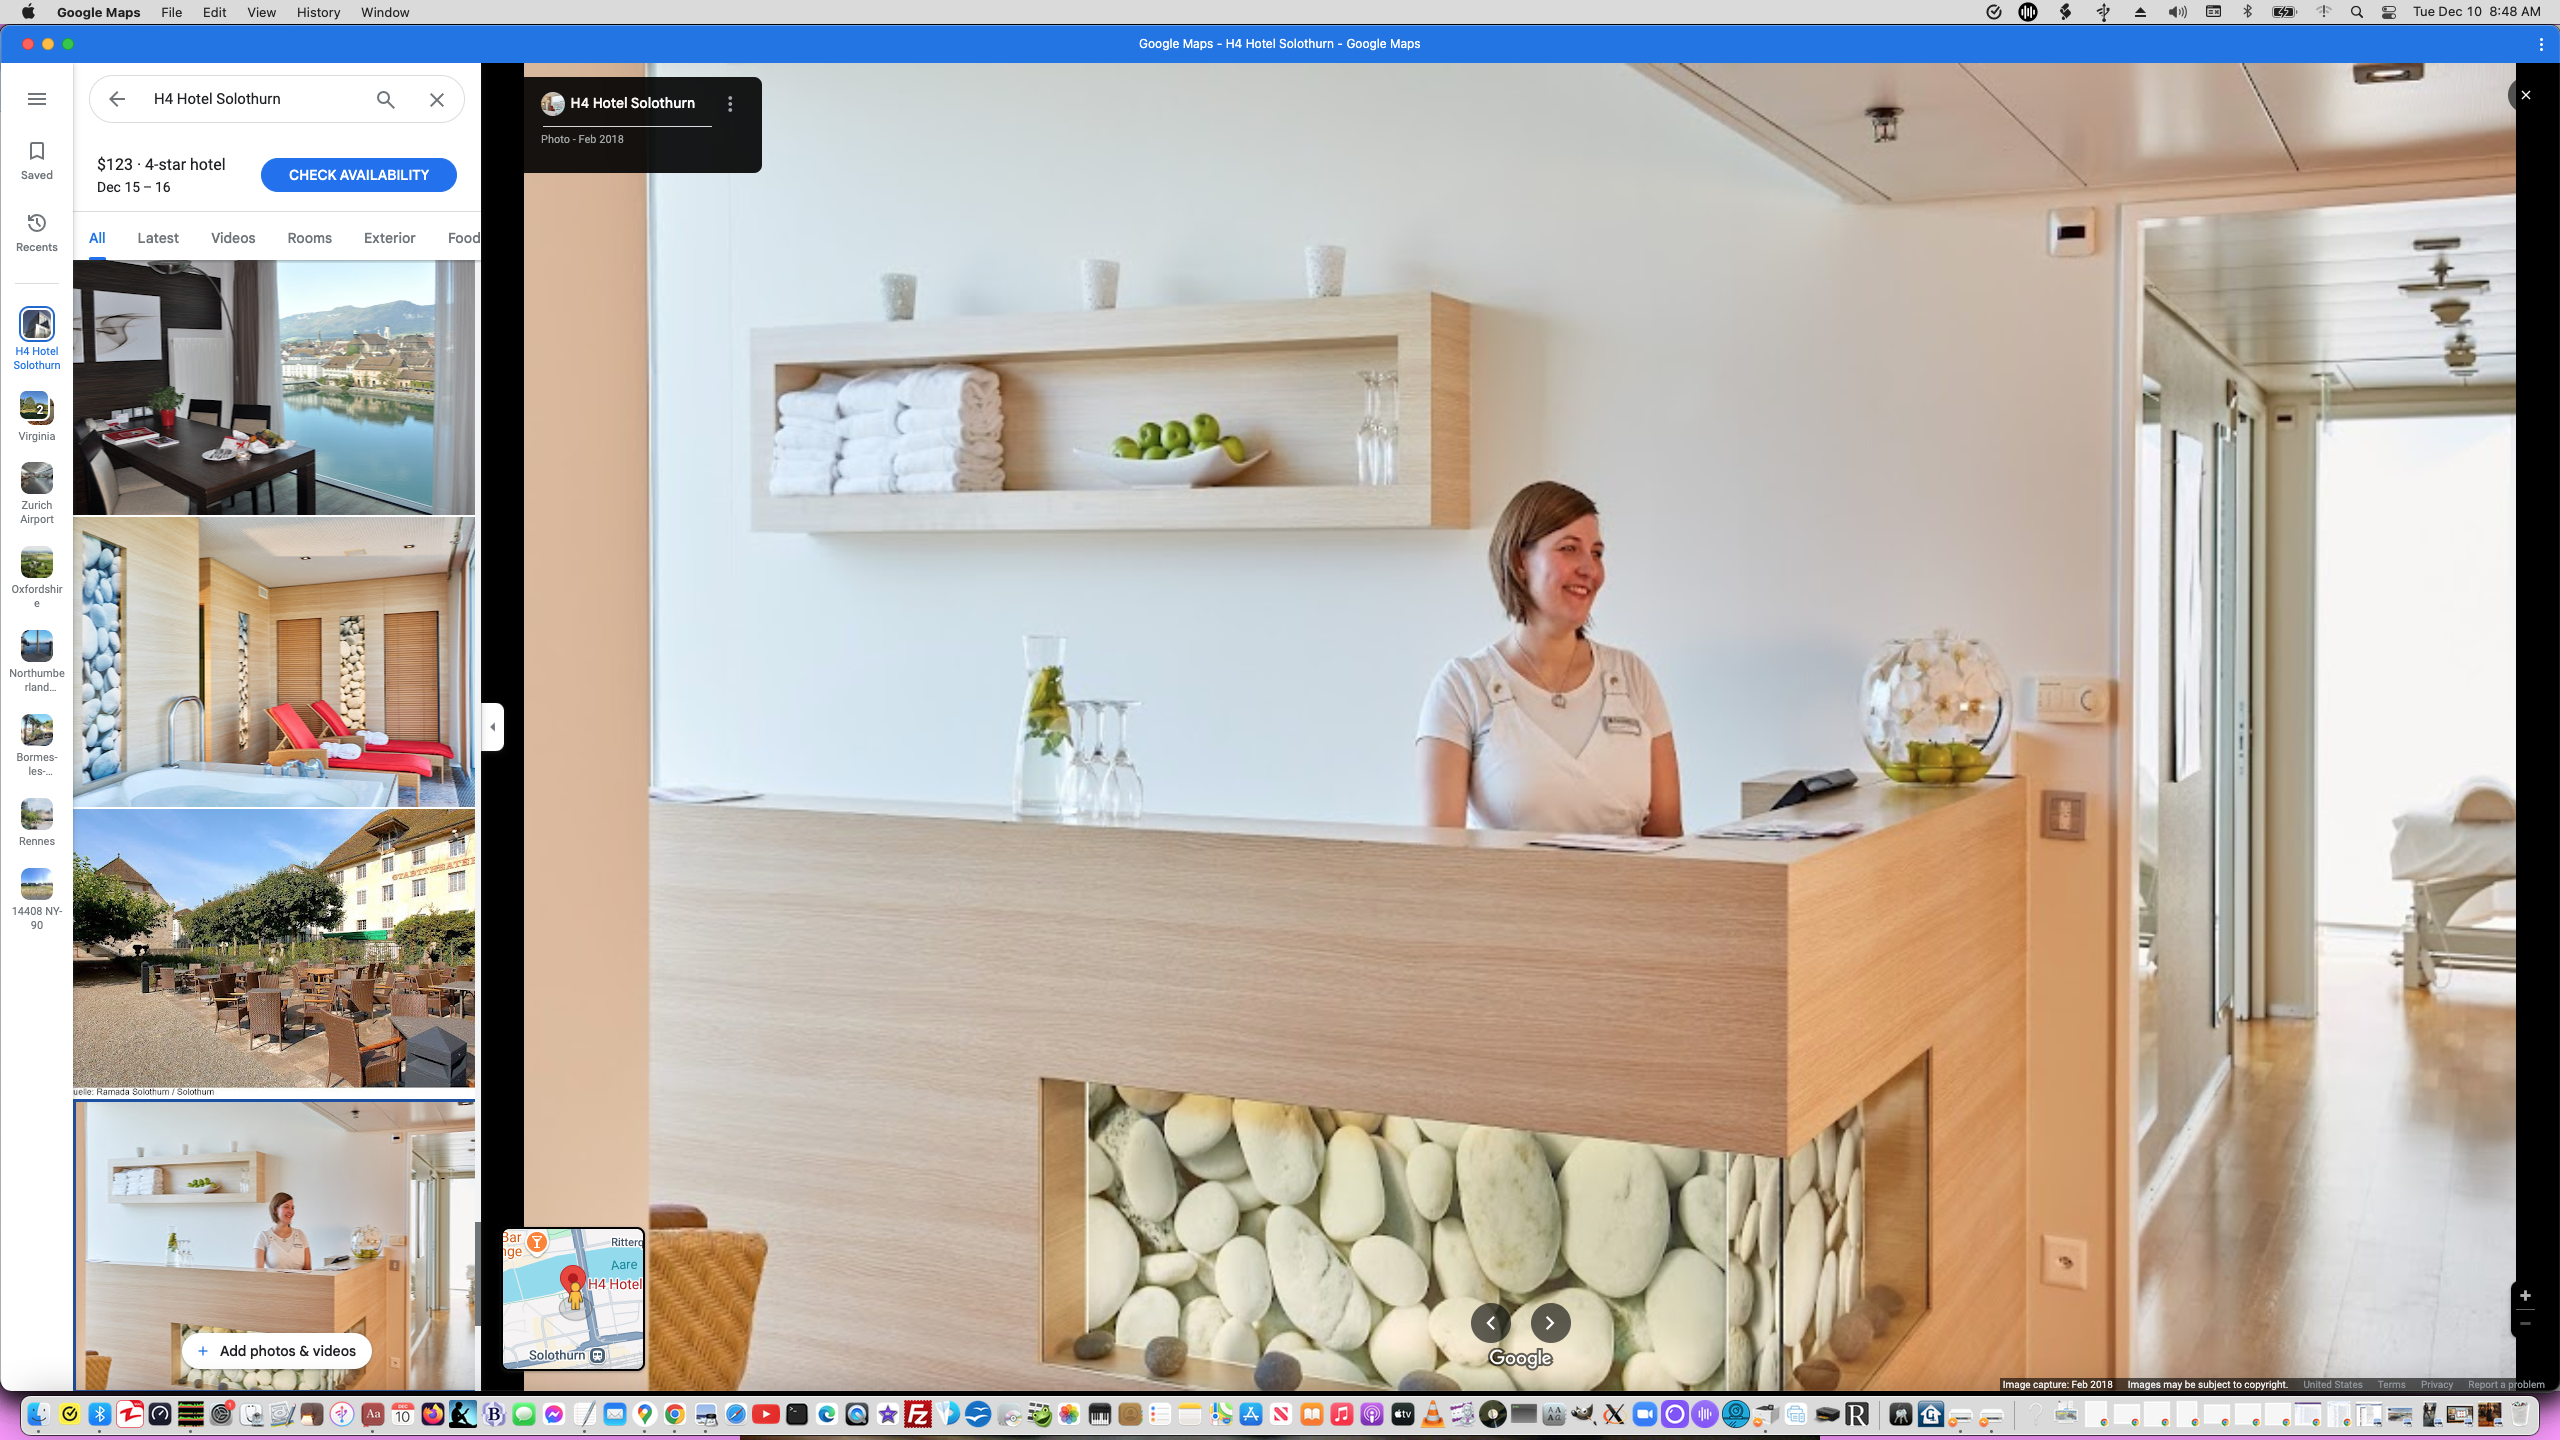Collapse the side panel arrow

(x=492, y=727)
